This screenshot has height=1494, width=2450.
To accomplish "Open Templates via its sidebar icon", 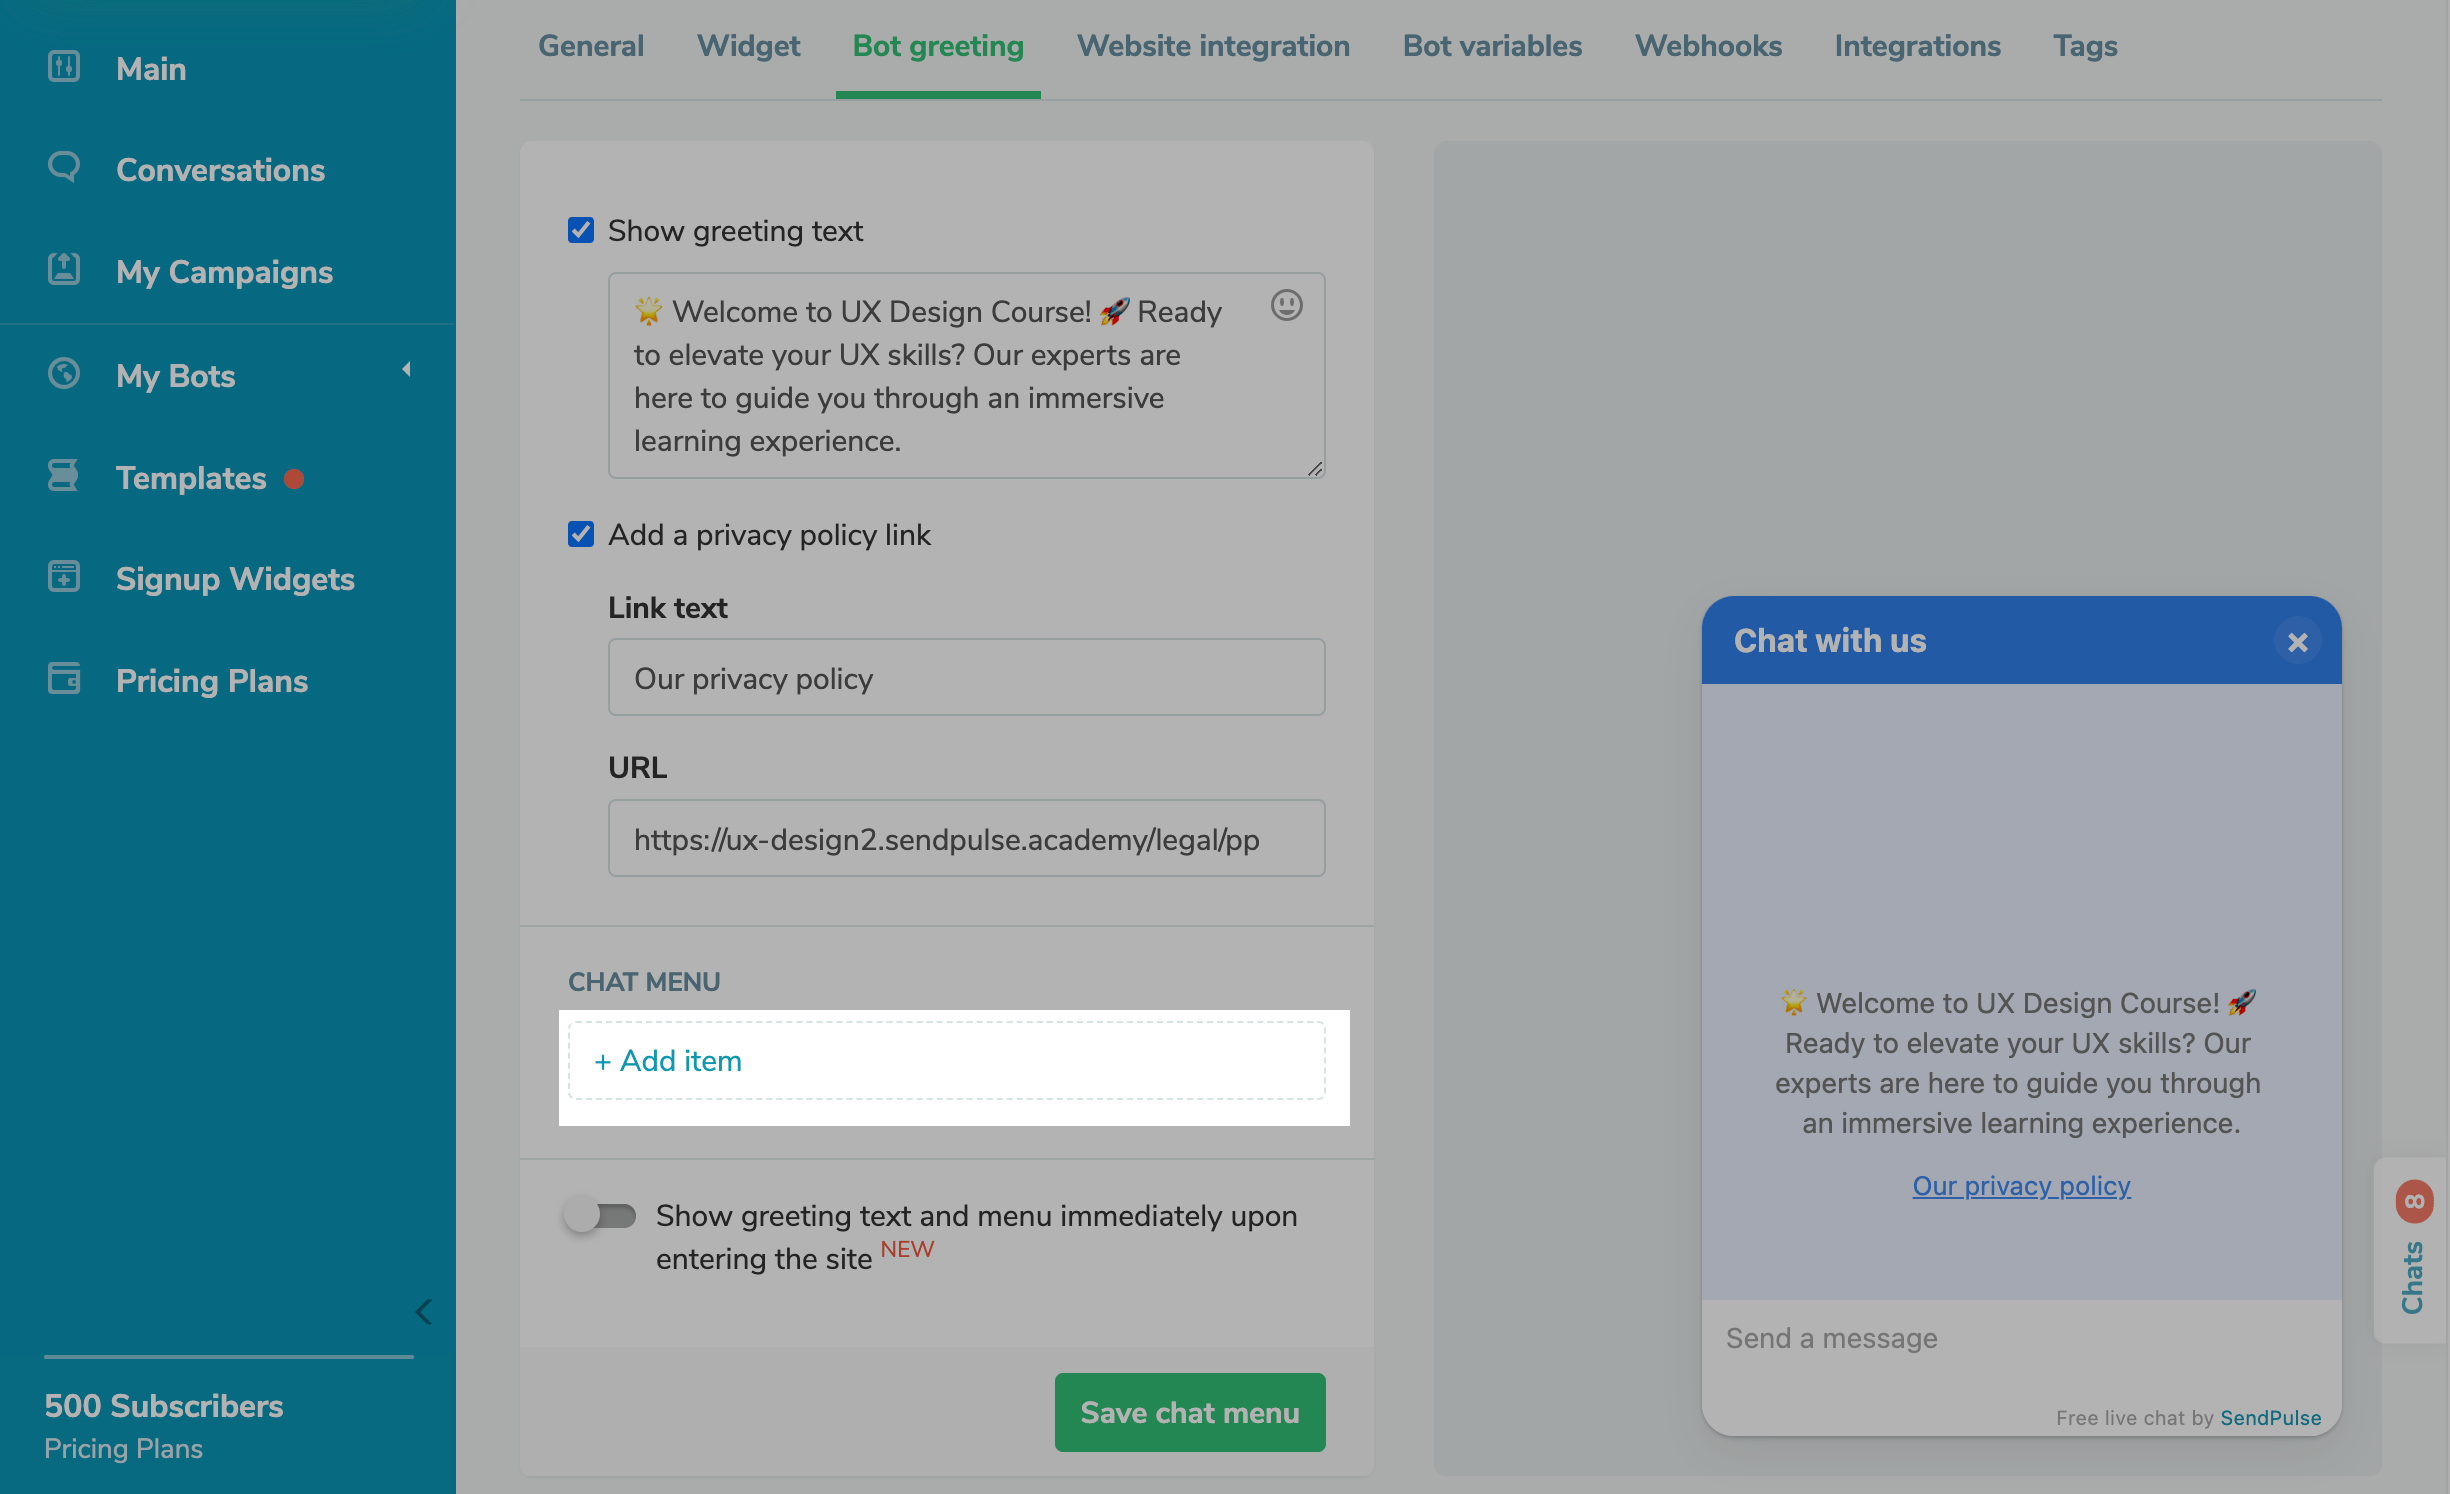I will point(64,475).
